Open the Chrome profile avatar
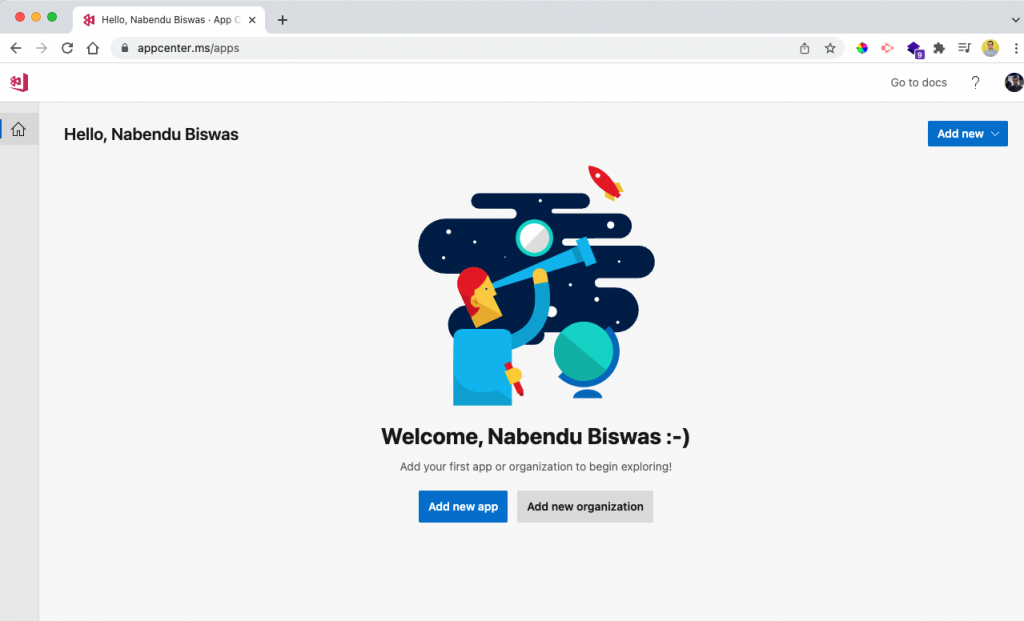This screenshot has height=621, width=1024. (x=990, y=48)
